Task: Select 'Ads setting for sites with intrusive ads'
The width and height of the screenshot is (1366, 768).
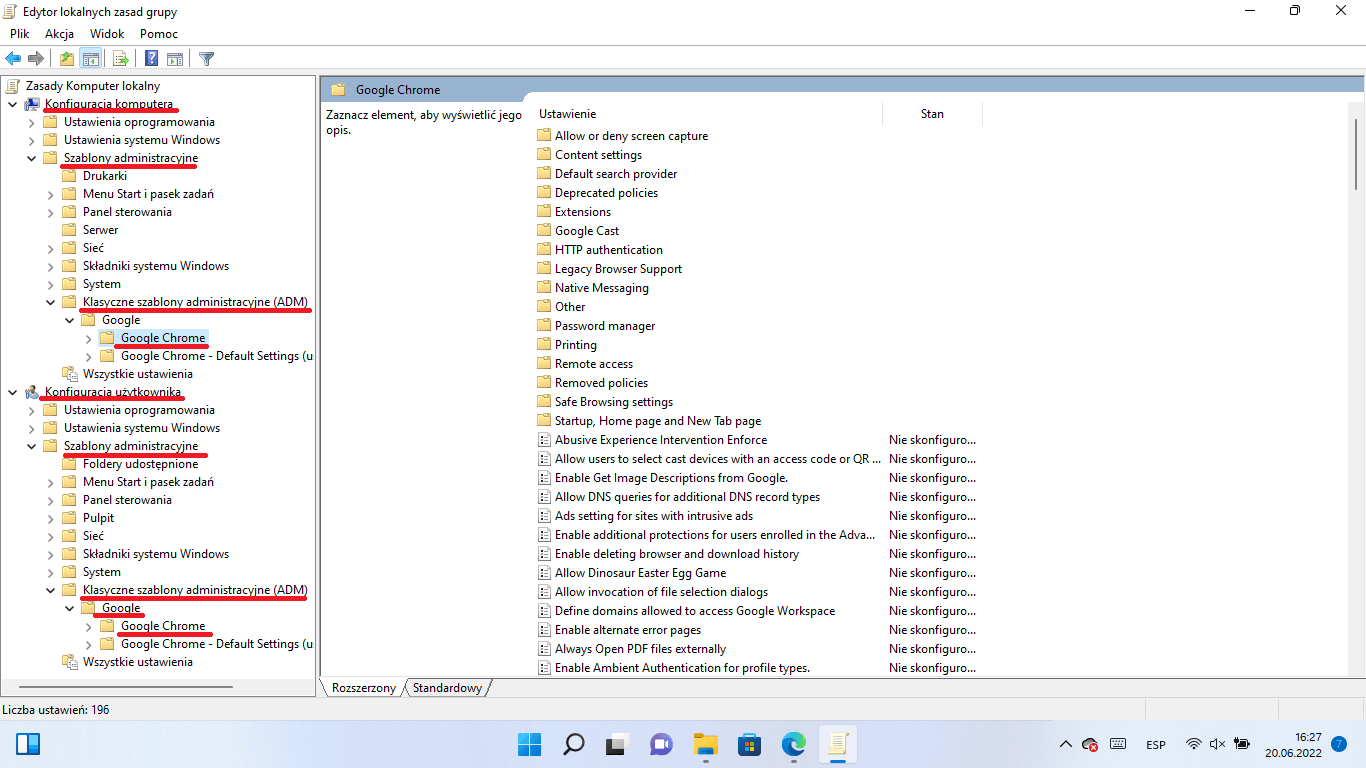Action: tap(654, 516)
